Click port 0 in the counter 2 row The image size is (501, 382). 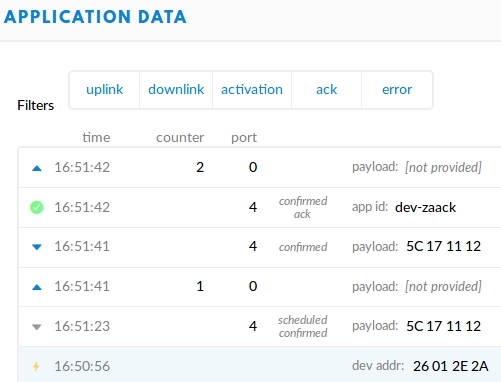tap(253, 167)
